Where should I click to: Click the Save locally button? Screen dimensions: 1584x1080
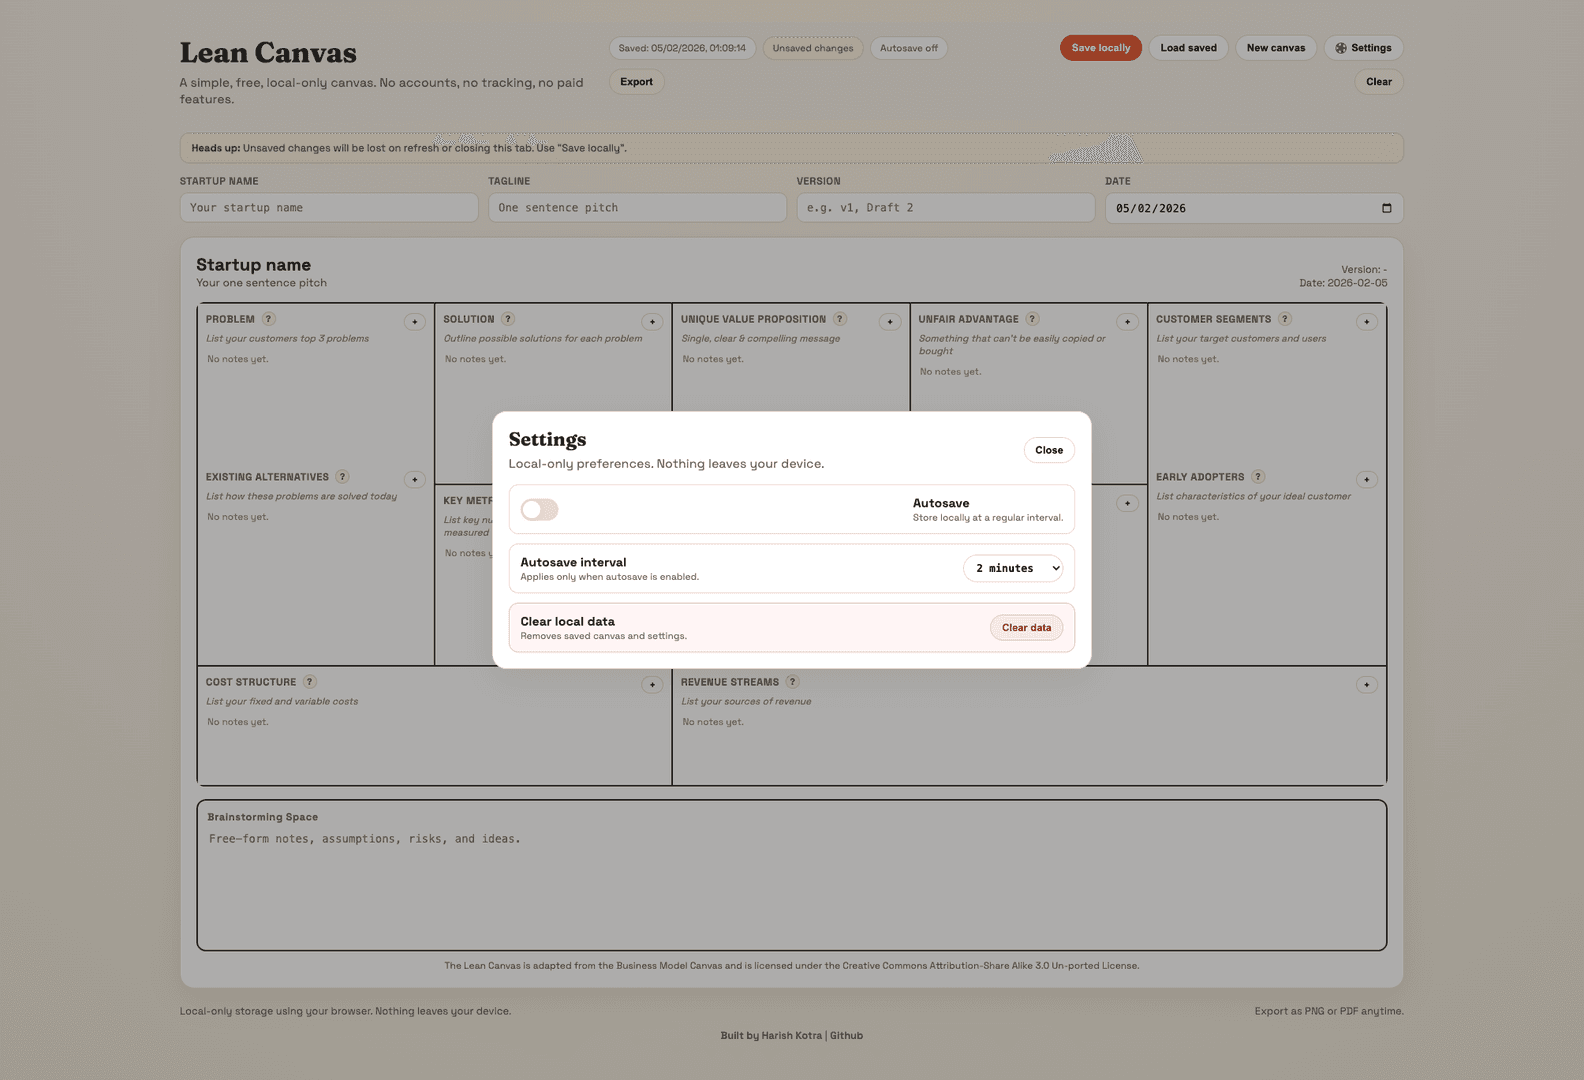tap(1101, 48)
